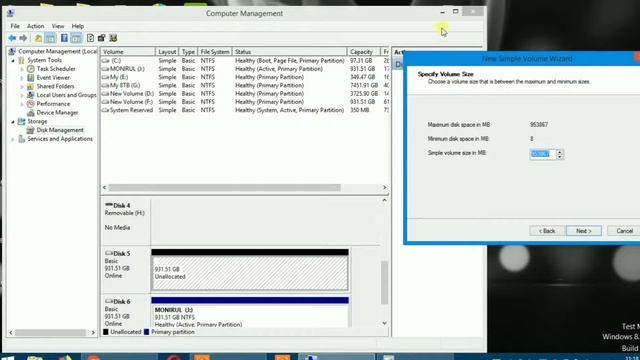The image size is (640, 360).
Task: Collapse the System Tools node
Action: [13, 60]
